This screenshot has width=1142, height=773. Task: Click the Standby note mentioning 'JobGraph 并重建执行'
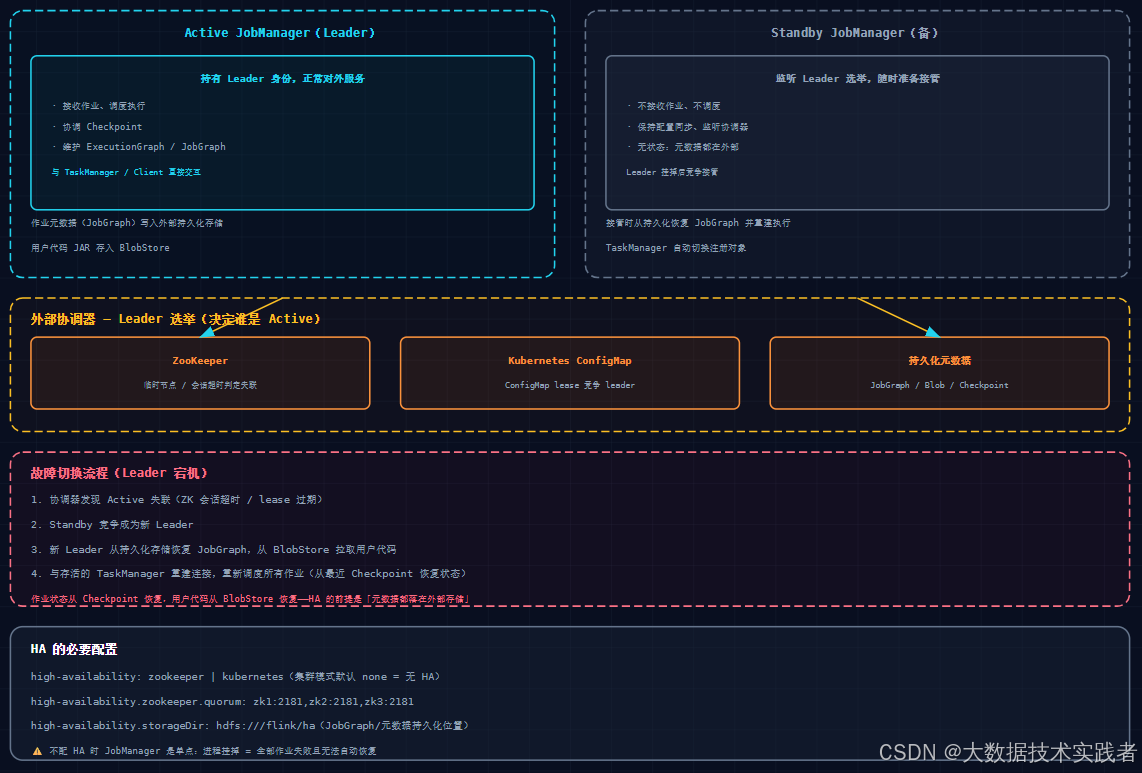tap(698, 223)
